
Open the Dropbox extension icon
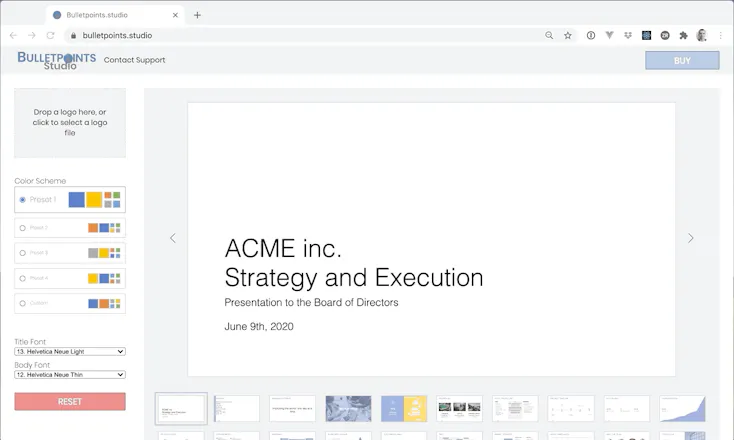click(628, 36)
